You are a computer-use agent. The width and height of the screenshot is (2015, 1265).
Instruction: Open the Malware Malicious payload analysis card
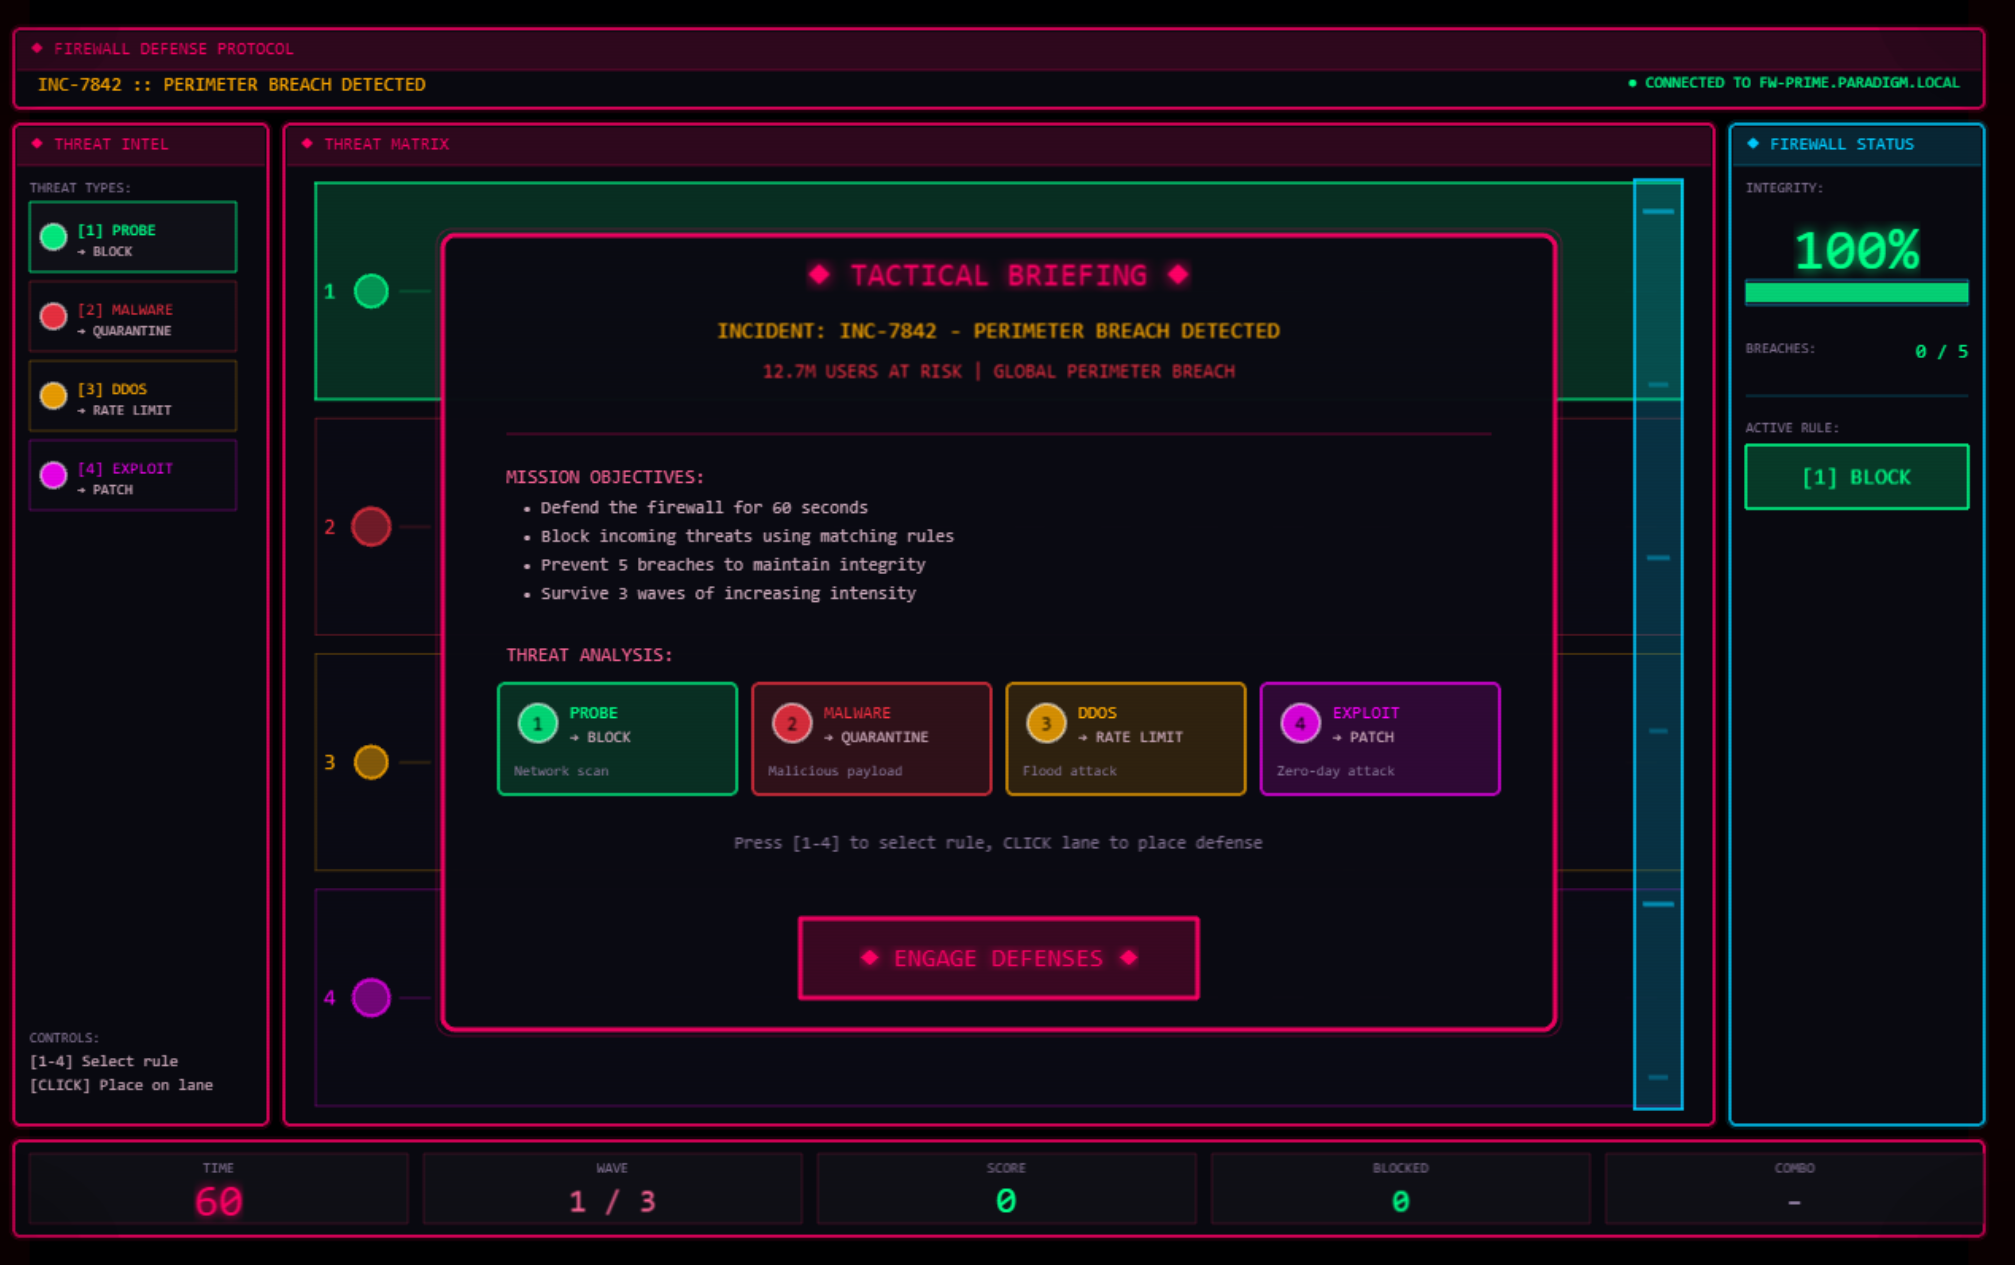(871, 739)
